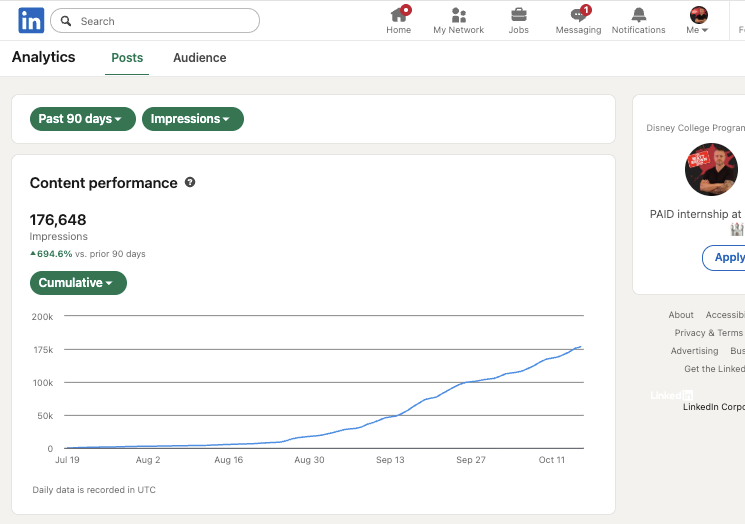Go to My Network icon
The width and height of the screenshot is (745, 524).
[x=458, y=15]
